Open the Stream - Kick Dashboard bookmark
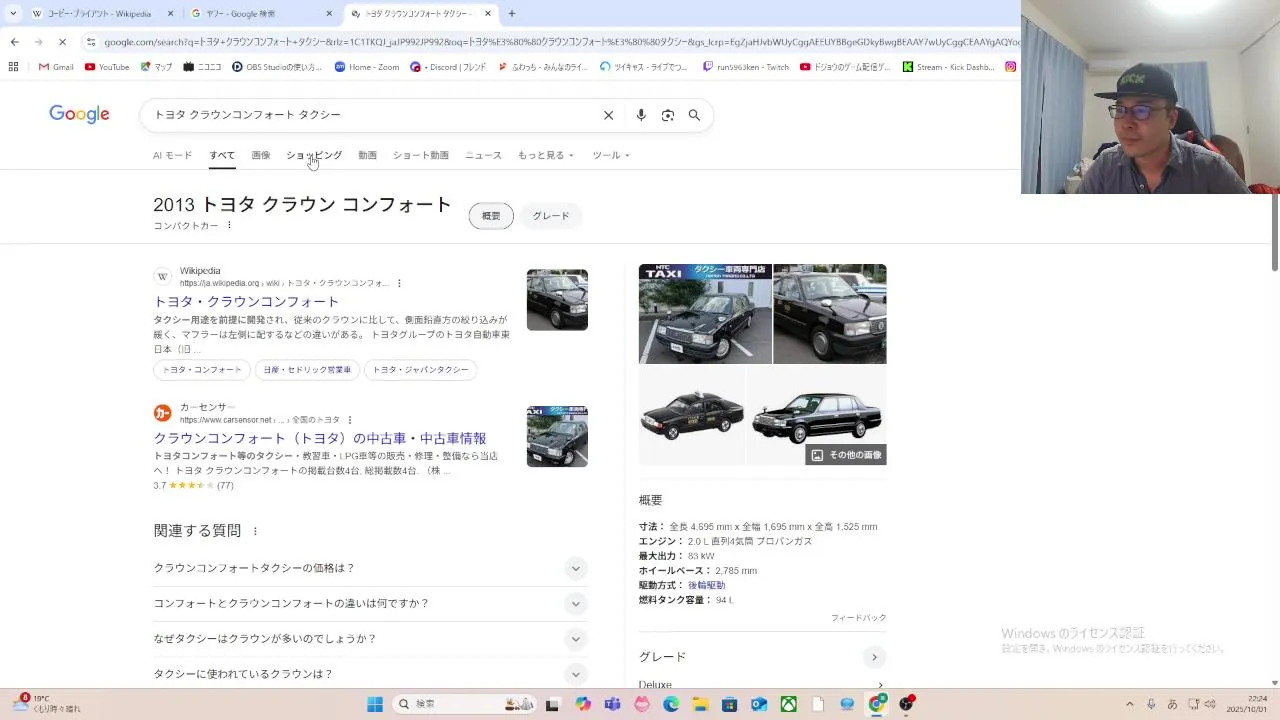 pos(949,67)
